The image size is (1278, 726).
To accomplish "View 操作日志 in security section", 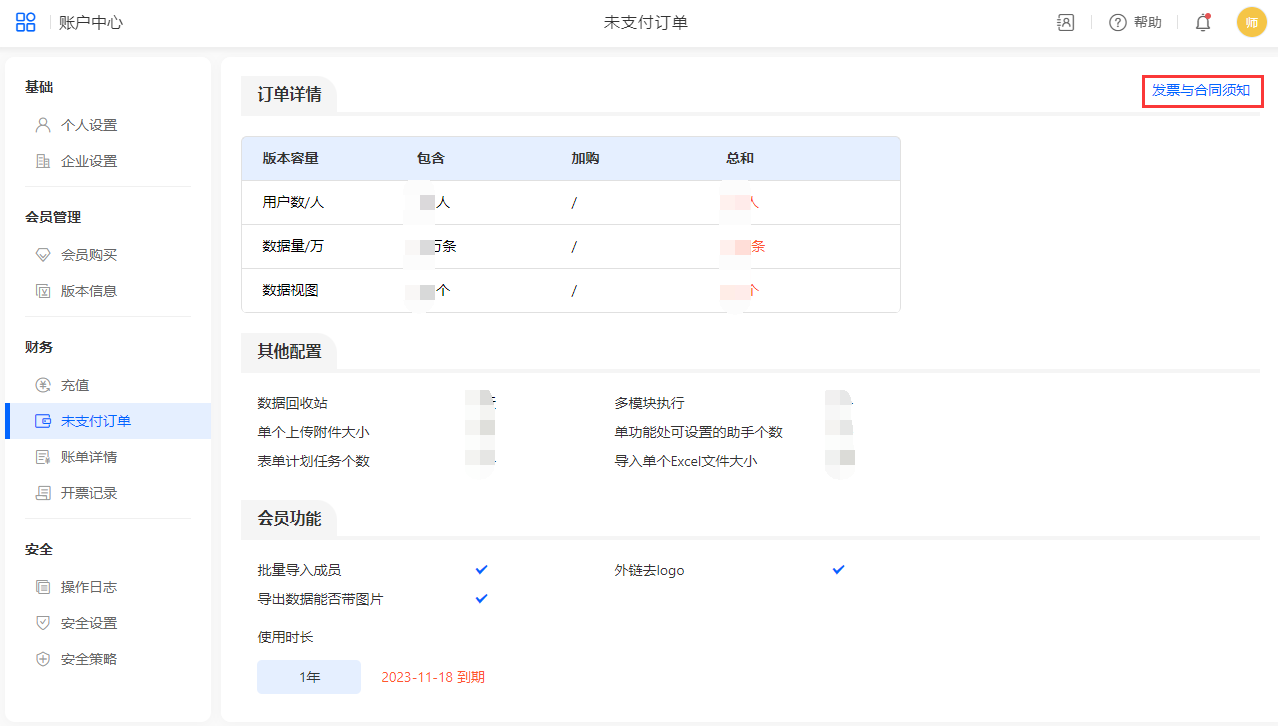I will (88, 587).
